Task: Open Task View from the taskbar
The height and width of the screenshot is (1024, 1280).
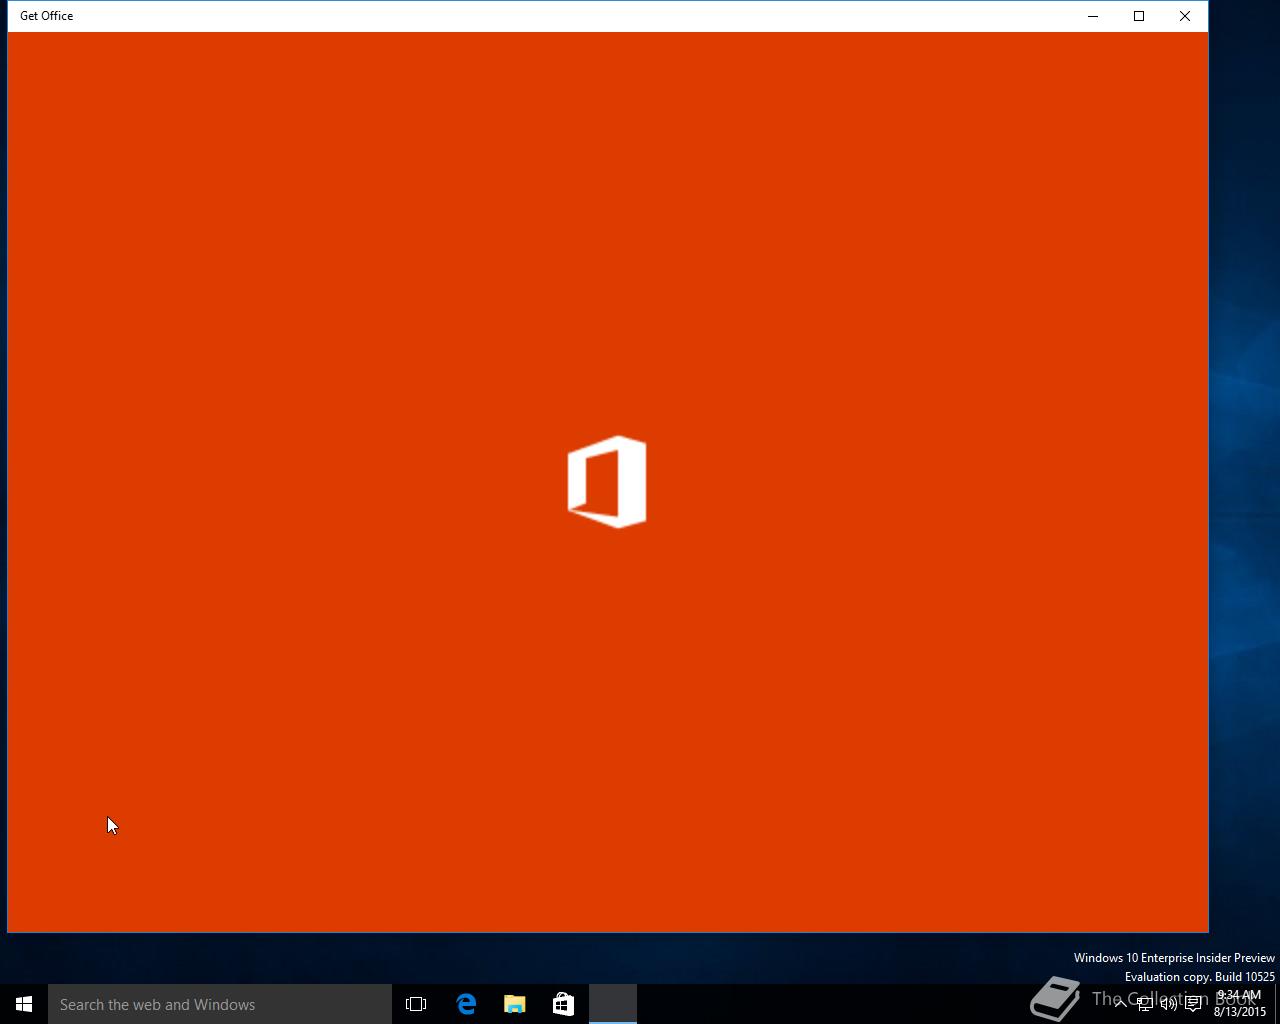Action: coord(416,1004)
